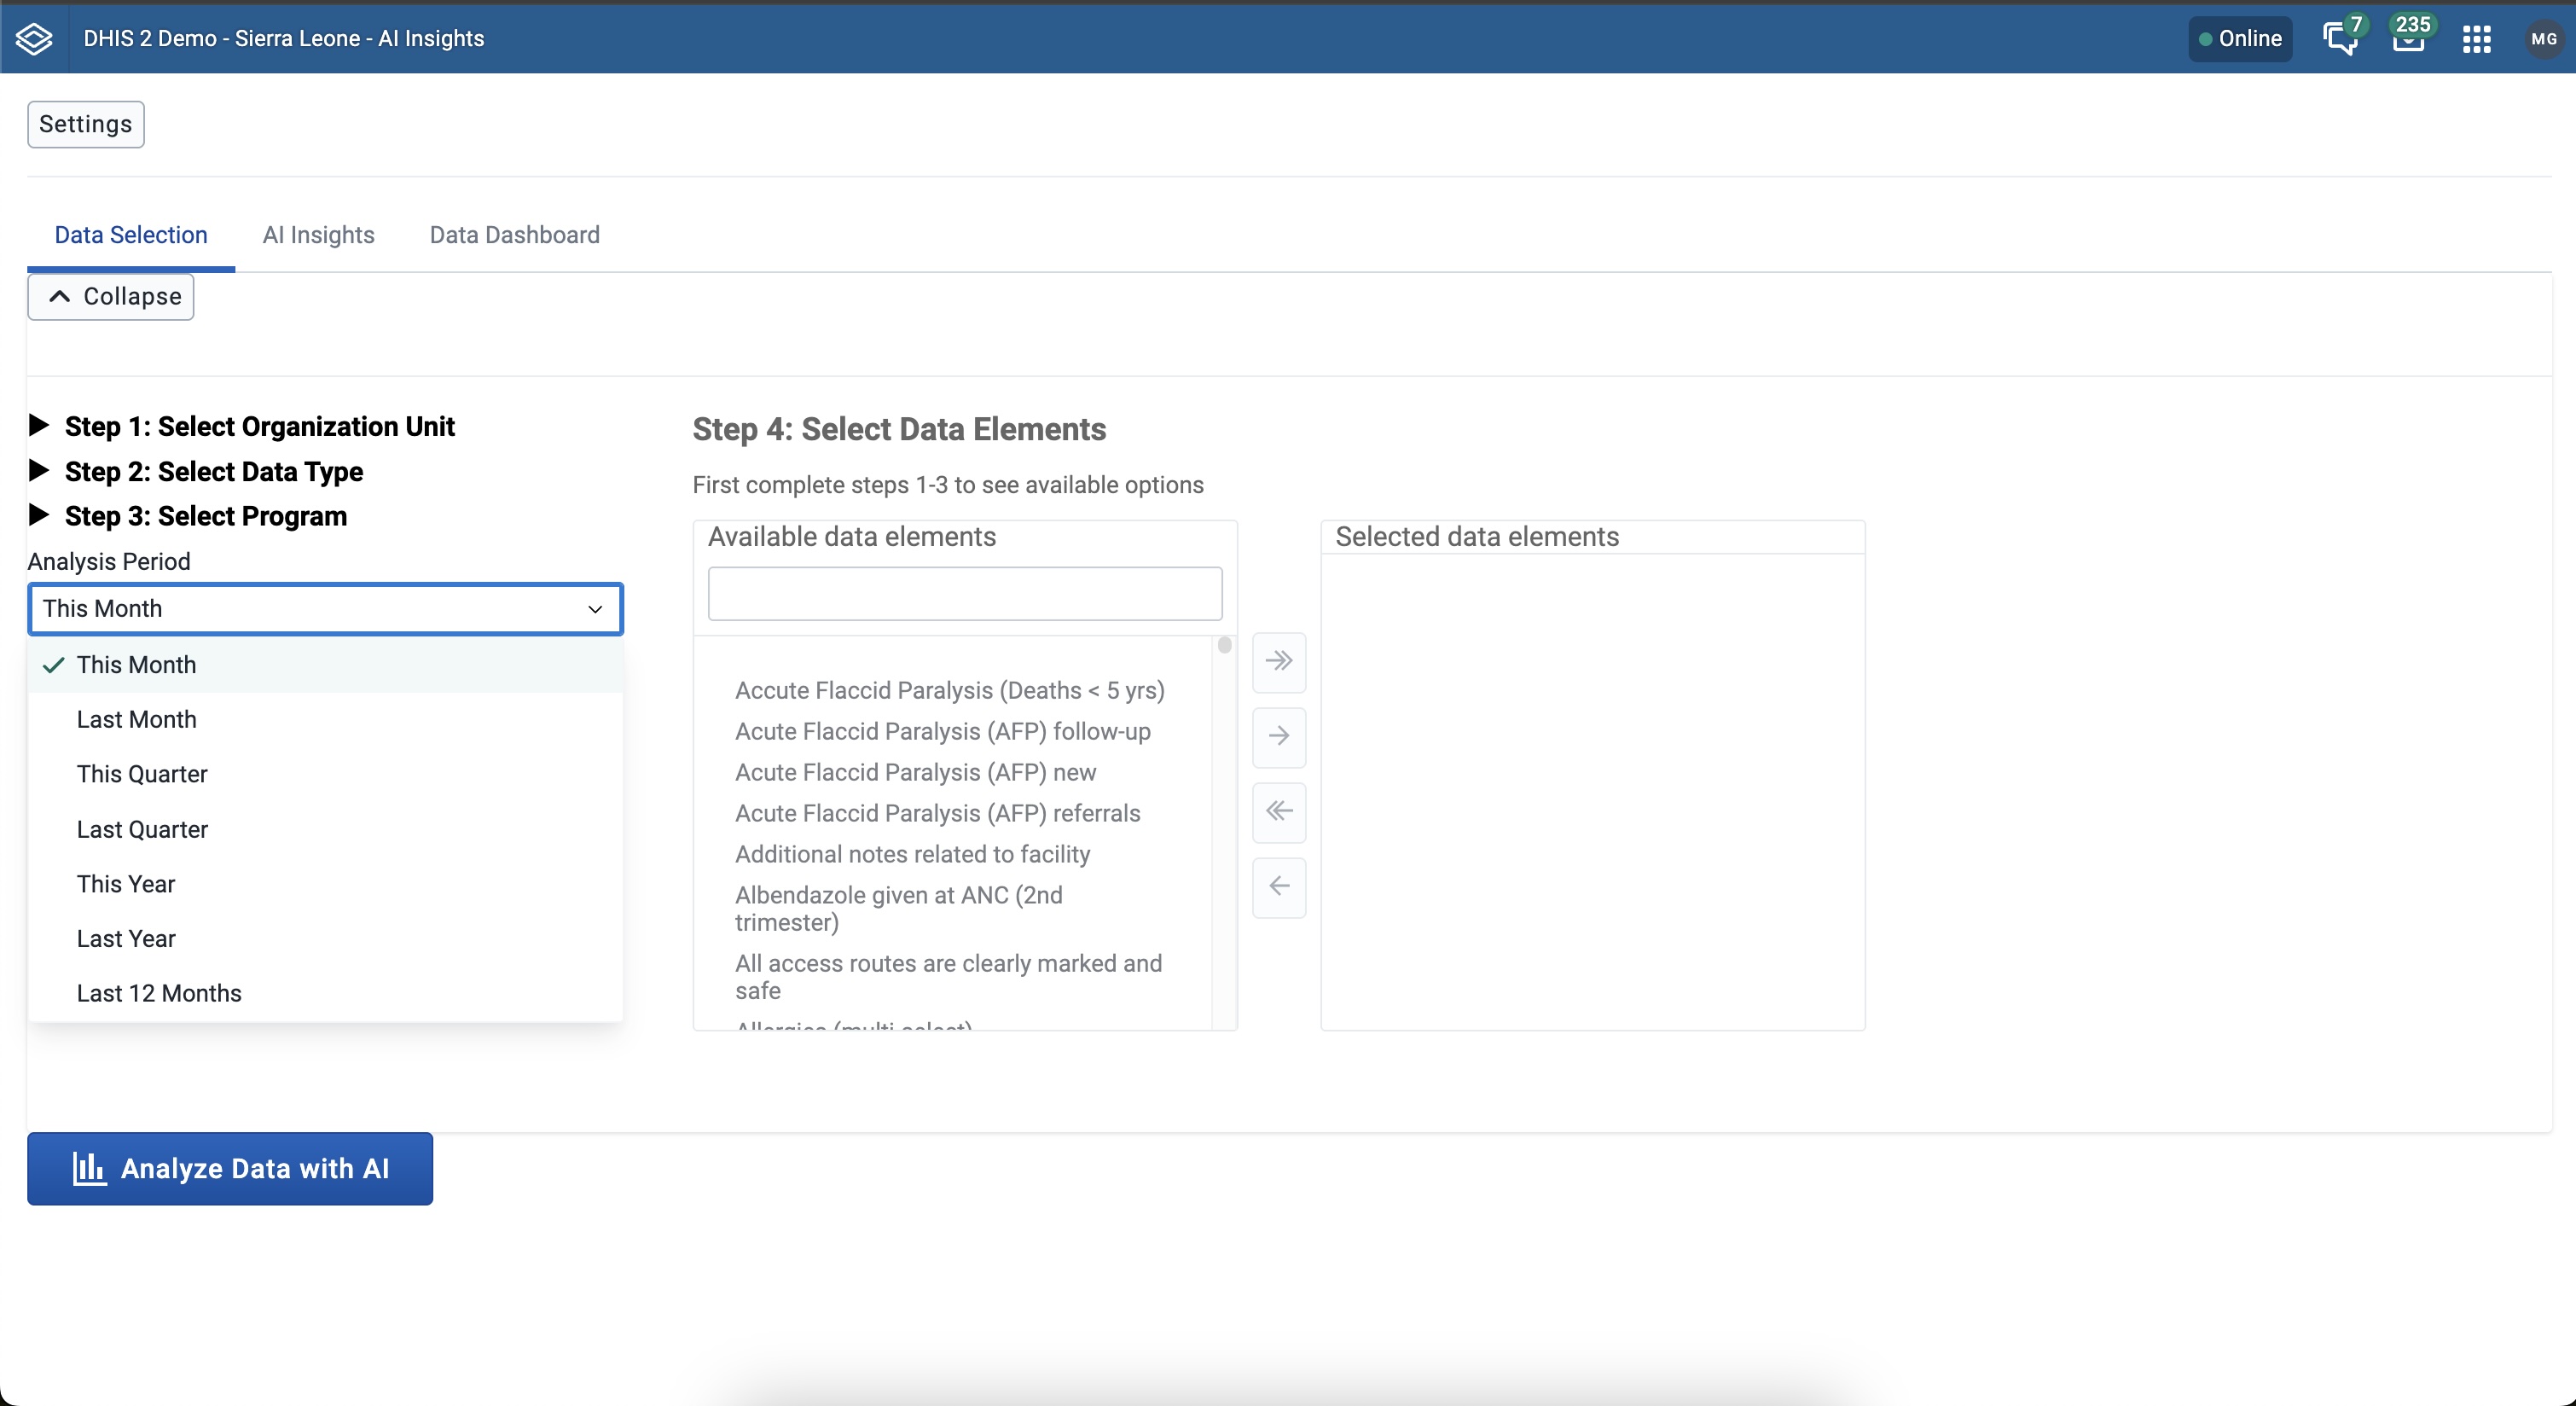Select Last Month as analysis period

[x=136, y=719]
